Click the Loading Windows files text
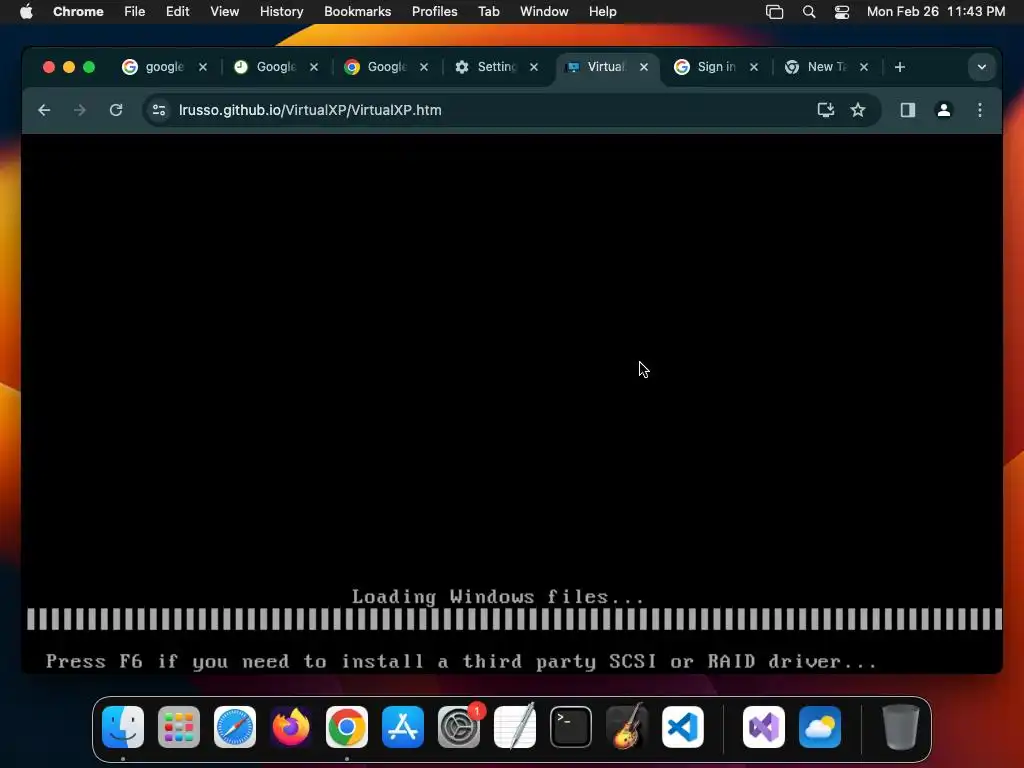Image resolution: width=1024 pixels, height=768 pixels. pyautogui.click(x=498, y=597)
